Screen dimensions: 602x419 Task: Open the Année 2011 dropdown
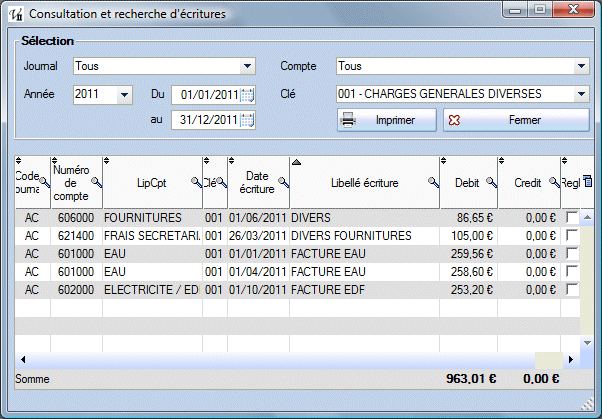coord(124,95)
